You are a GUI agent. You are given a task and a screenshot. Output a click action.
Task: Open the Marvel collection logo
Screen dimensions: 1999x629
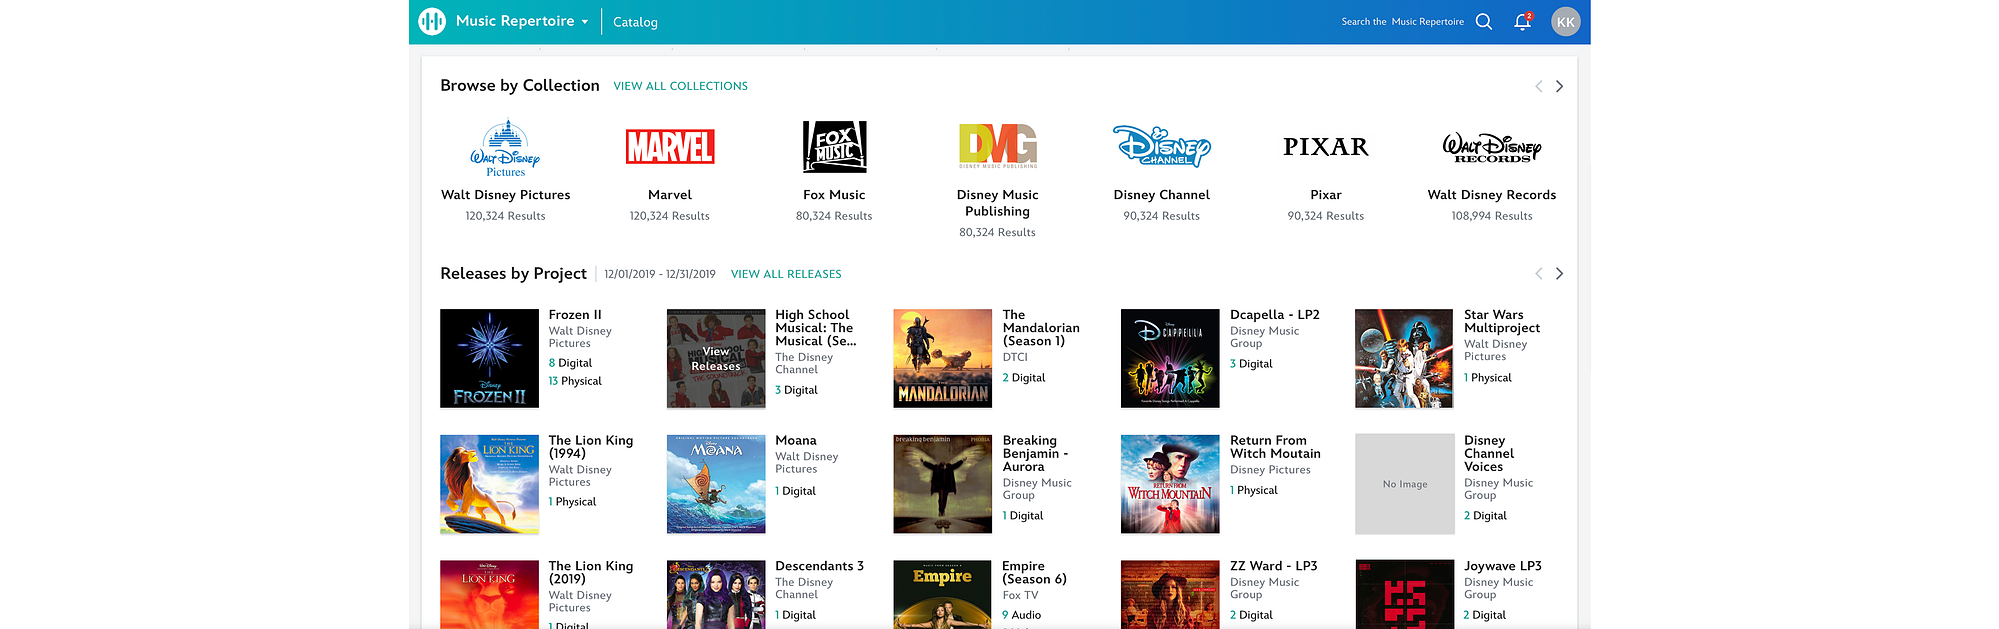point(670,147)
